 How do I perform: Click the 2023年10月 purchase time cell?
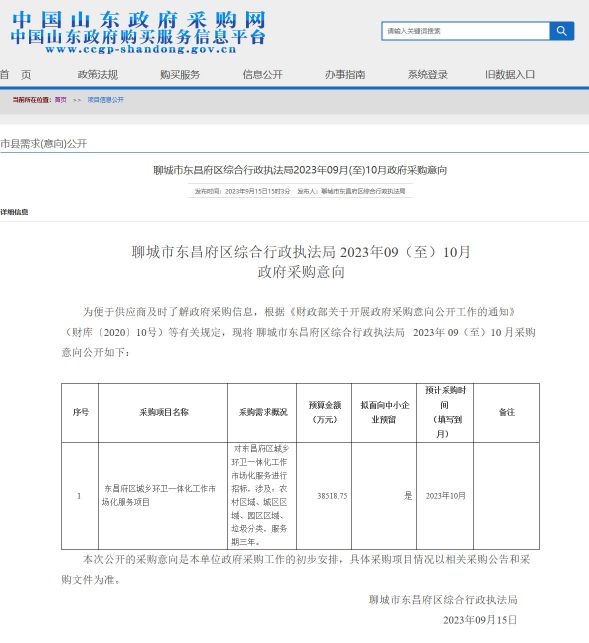click(x=445, y=496)
